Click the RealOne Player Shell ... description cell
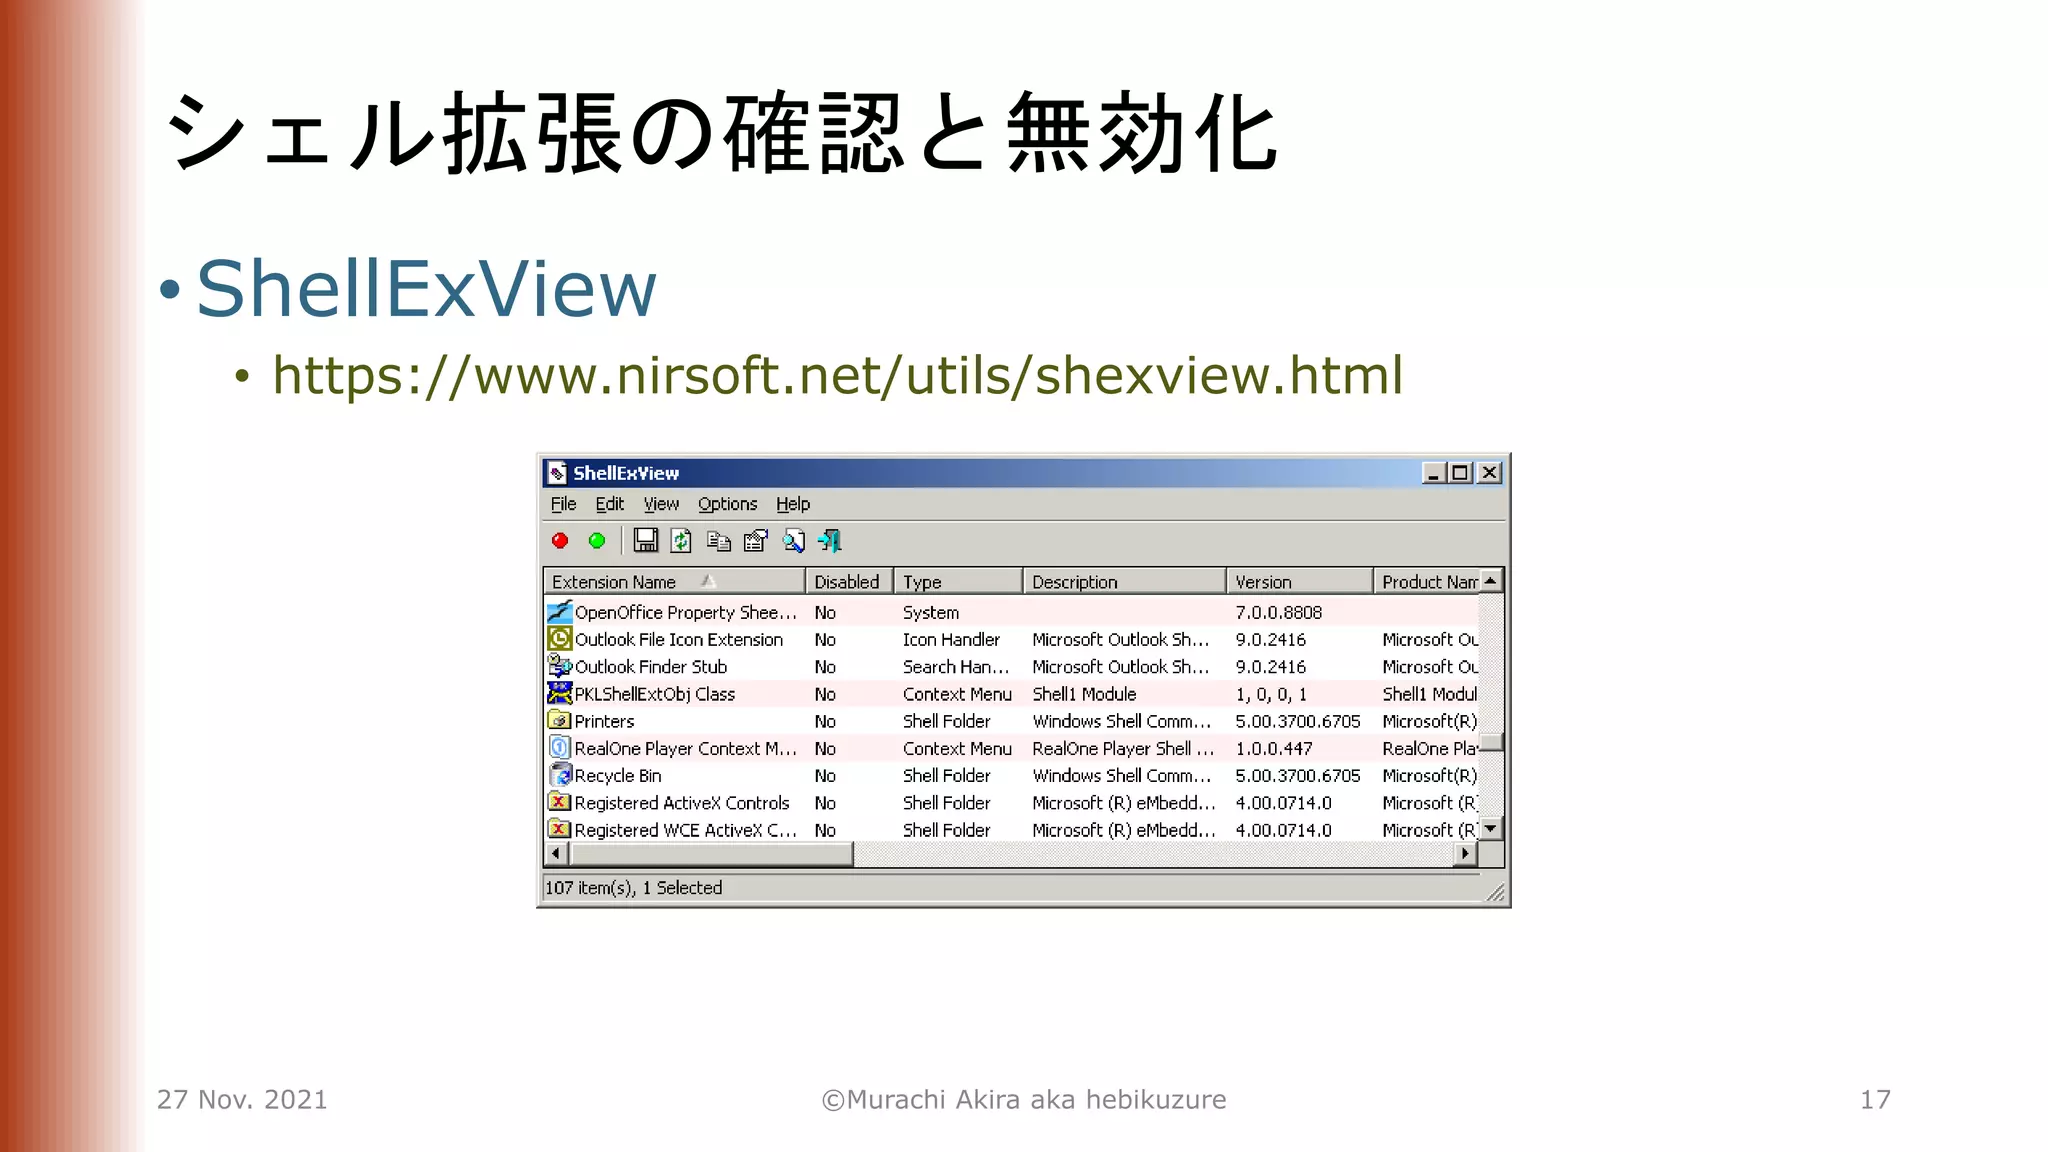The image size is (2048, 1152). [x=1123, y=748]
